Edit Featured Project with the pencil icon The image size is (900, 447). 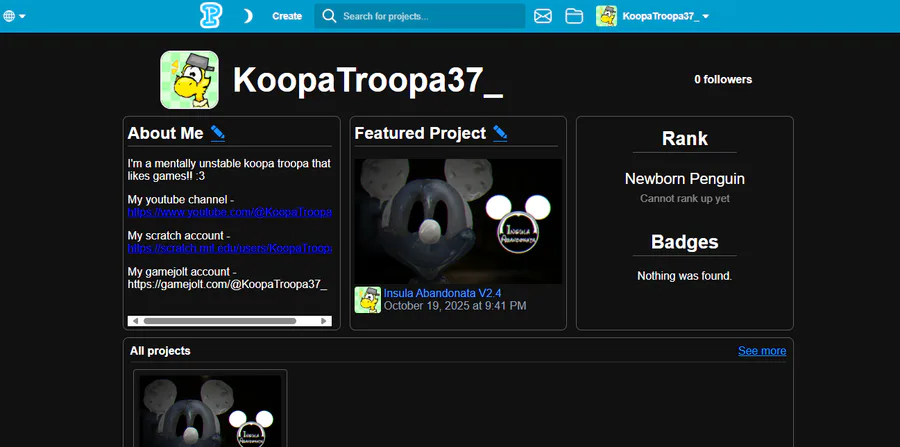coord(500,133)
